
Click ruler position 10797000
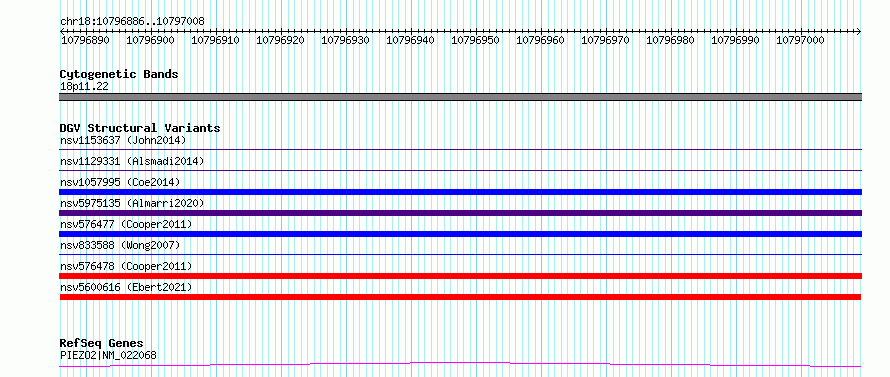coord(800,40)
